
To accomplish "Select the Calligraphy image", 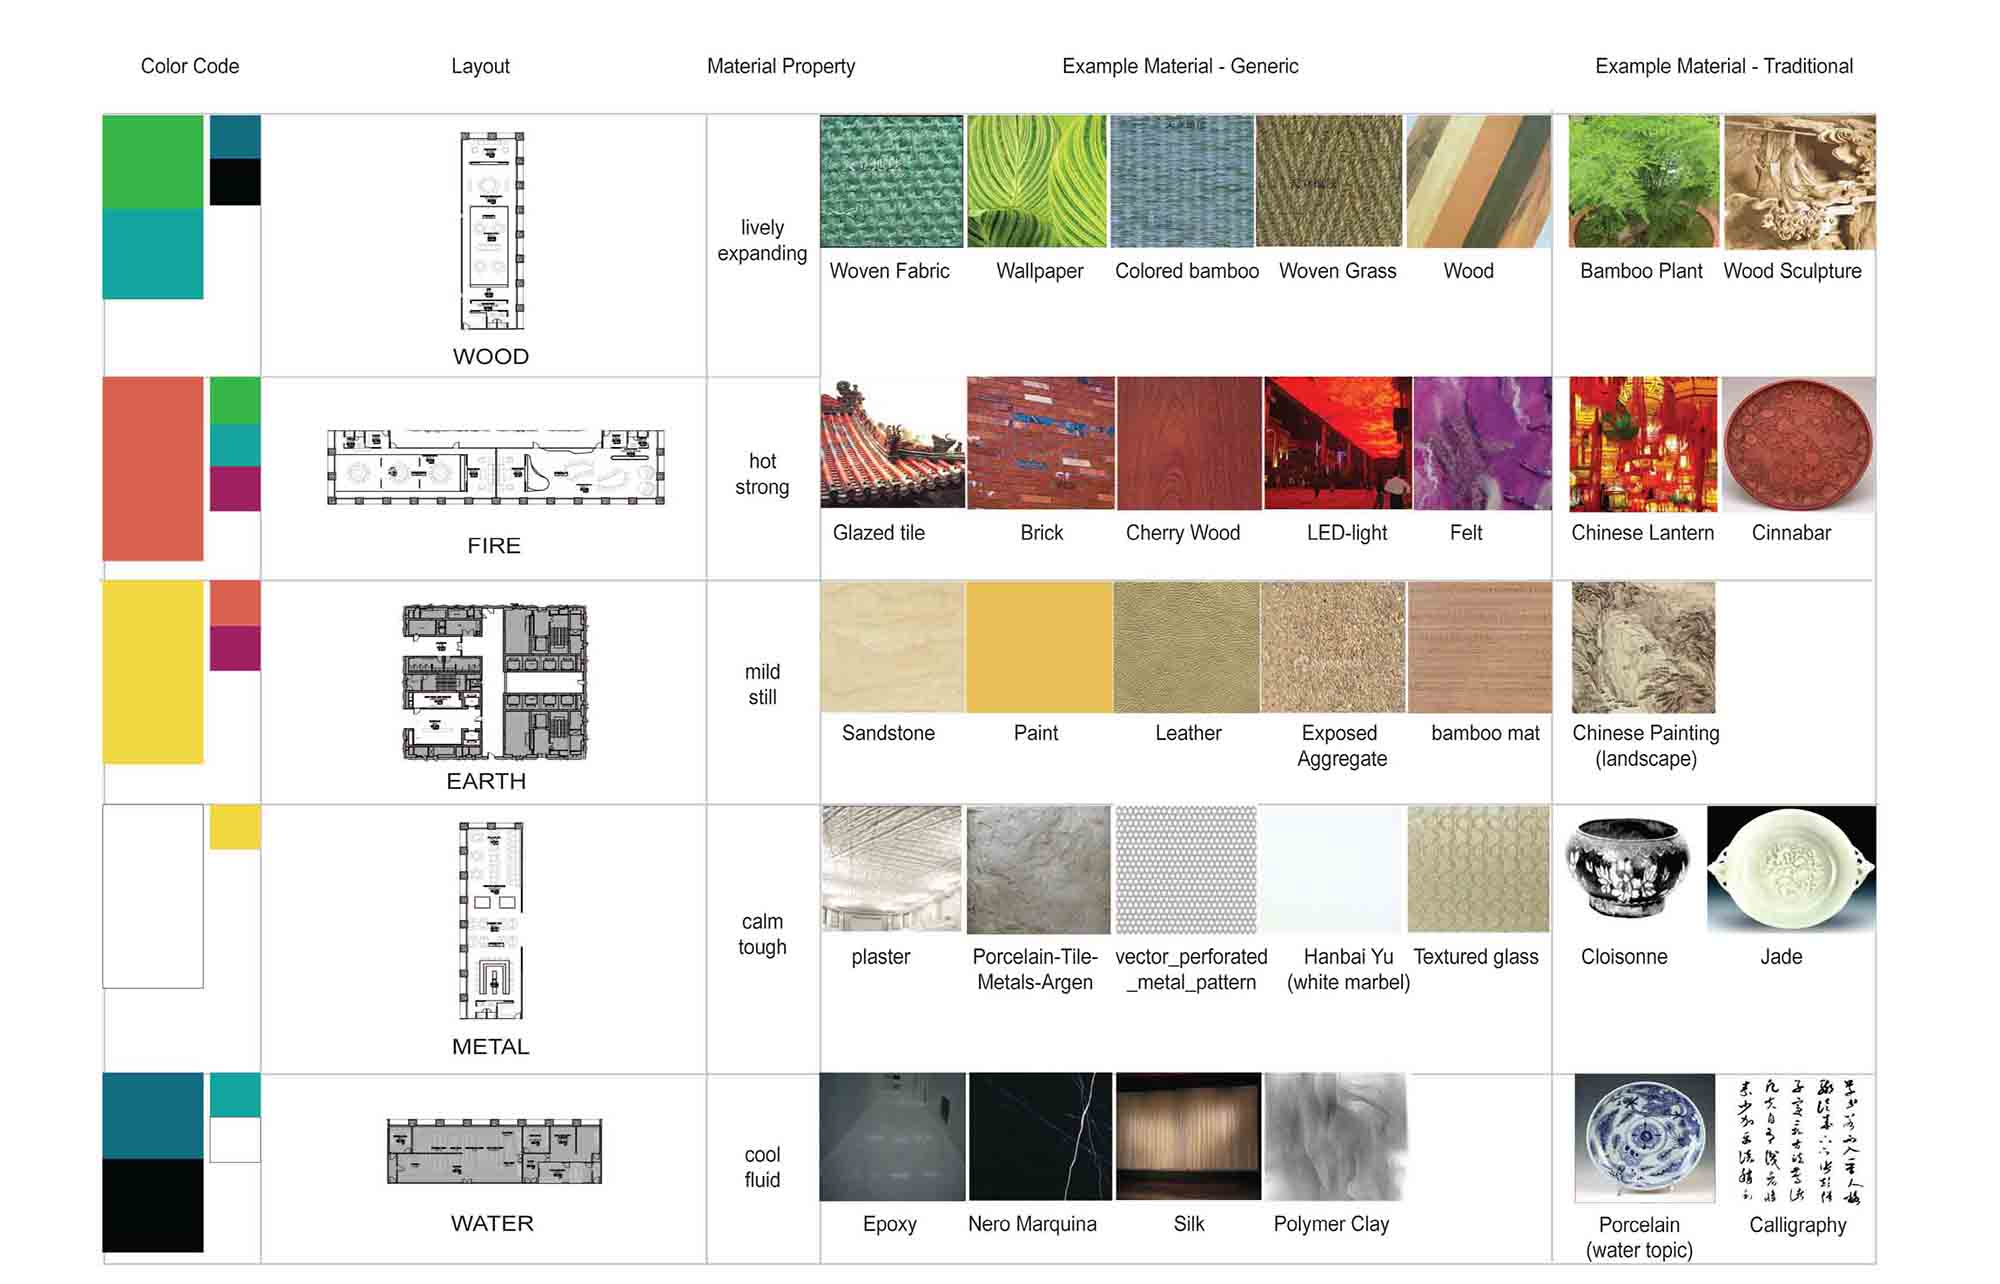I will pyautogui.click(x=1797, y=1140).
